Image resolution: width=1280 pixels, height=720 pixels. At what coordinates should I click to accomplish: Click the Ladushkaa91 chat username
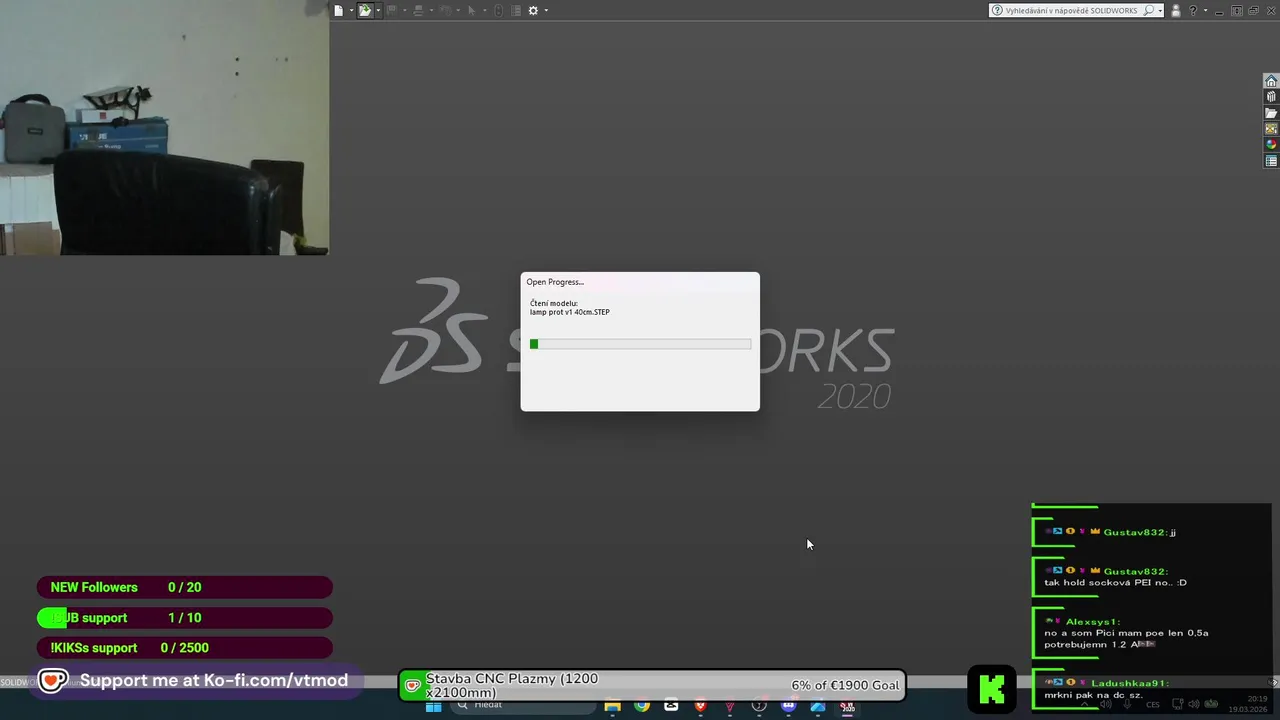(x=1130, y=683)
